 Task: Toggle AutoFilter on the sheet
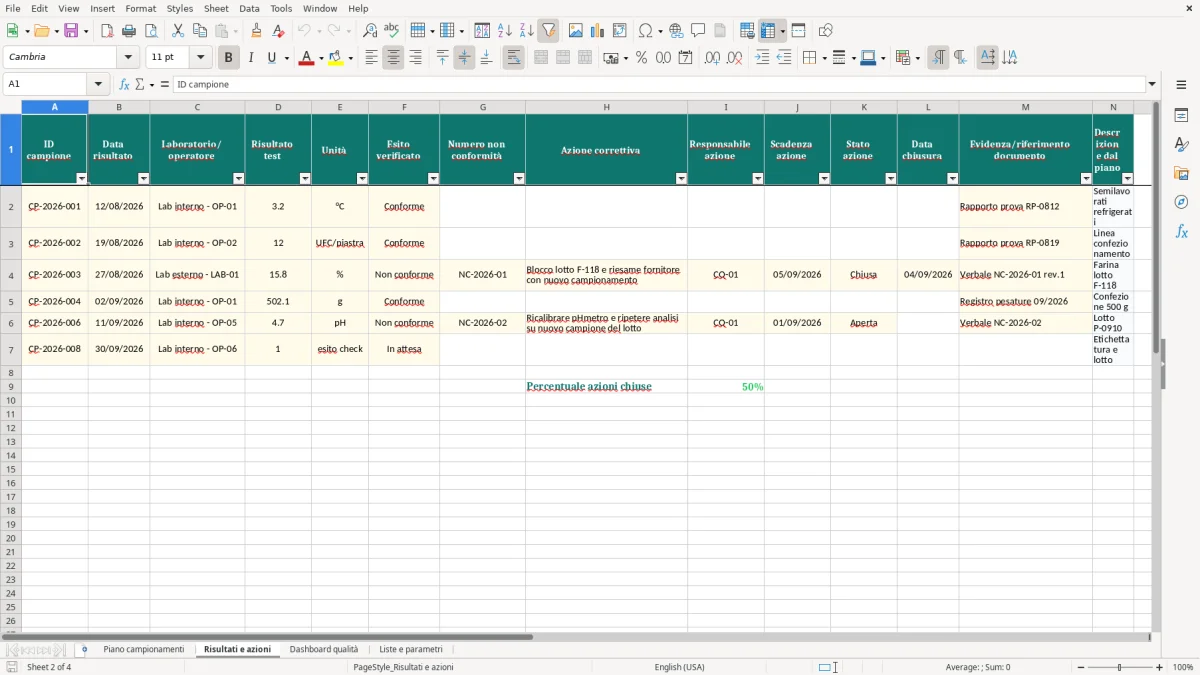coord(549,31)
